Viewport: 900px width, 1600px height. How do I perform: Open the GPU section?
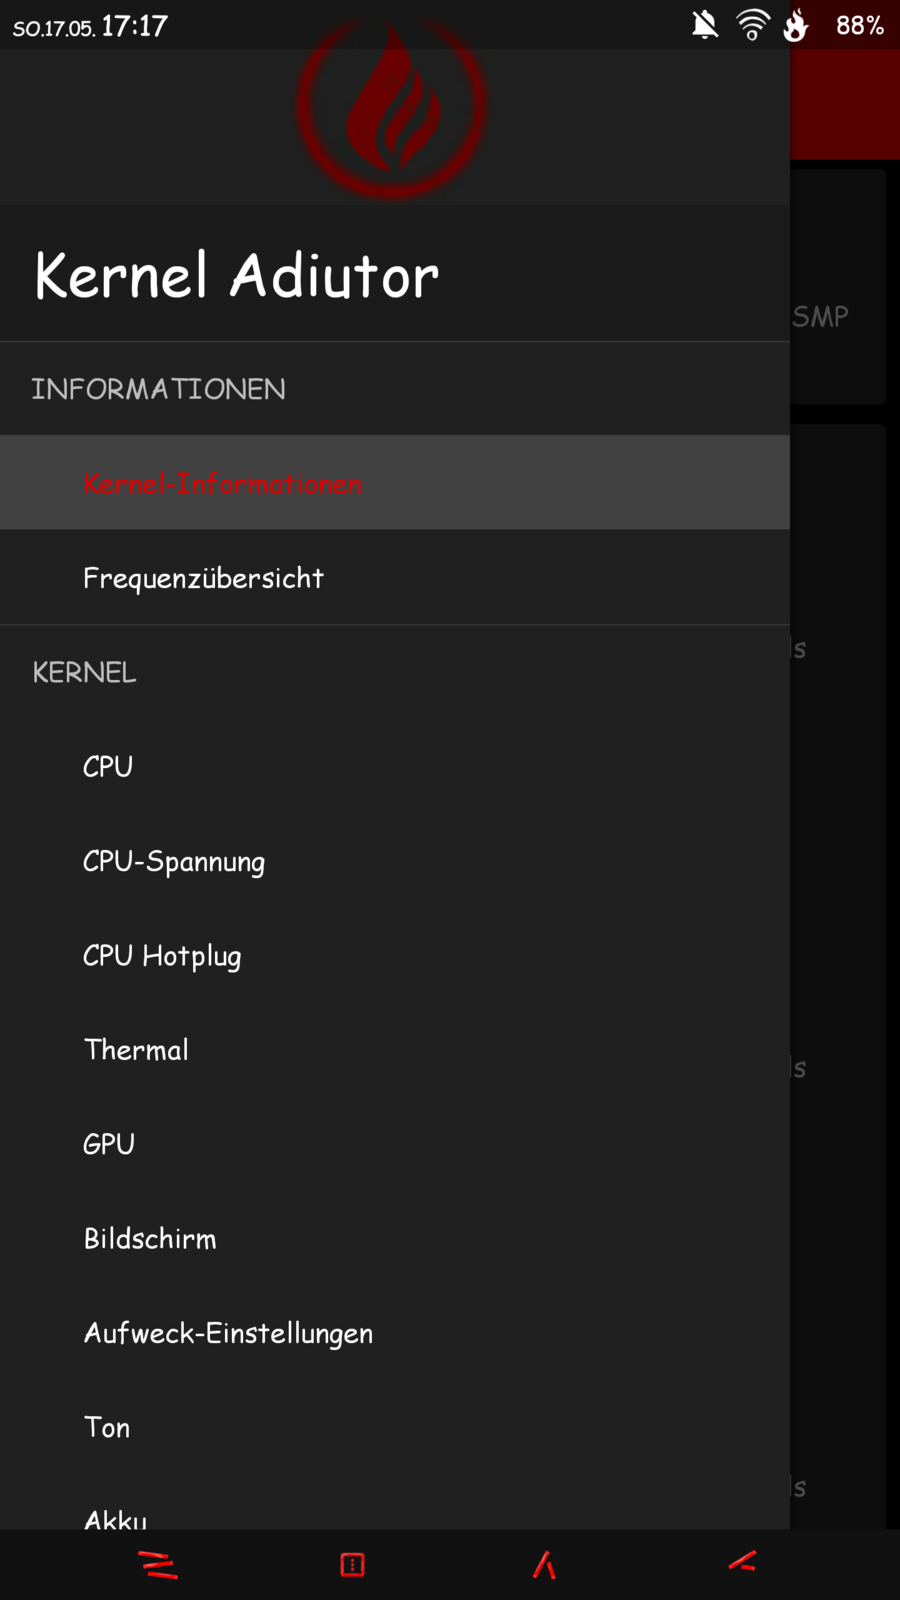click(x=109, y=1144)
